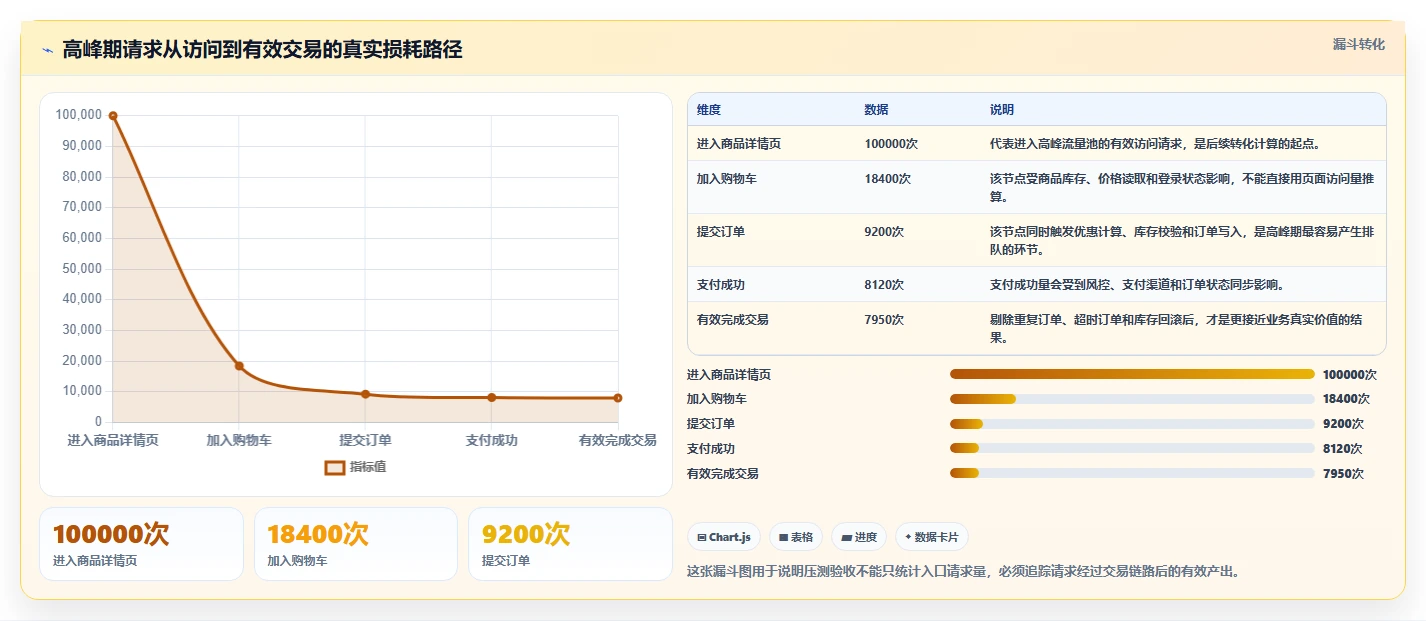
Task: Toggle the 指标值 legend swatch under the chart
Action: [335, 467]
